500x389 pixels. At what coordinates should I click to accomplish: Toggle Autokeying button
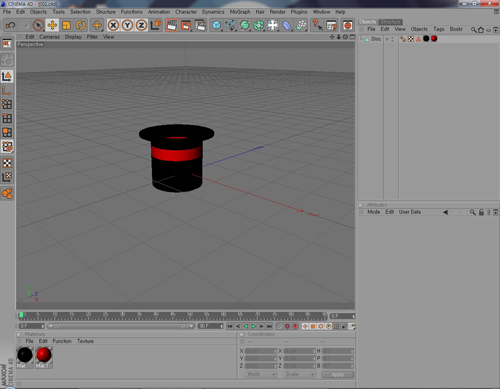[x=295, y=326]
